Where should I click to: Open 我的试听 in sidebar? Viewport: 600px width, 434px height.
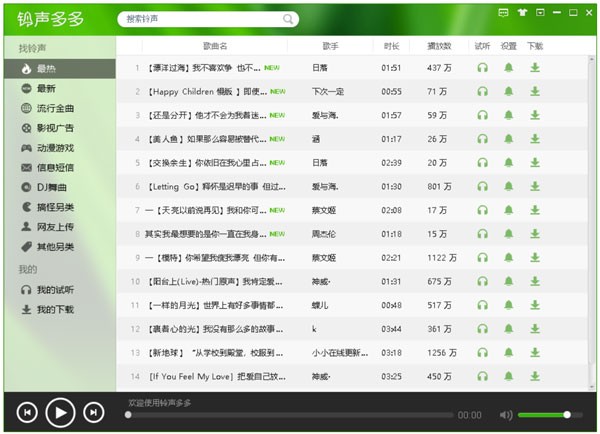coord(55,289)
